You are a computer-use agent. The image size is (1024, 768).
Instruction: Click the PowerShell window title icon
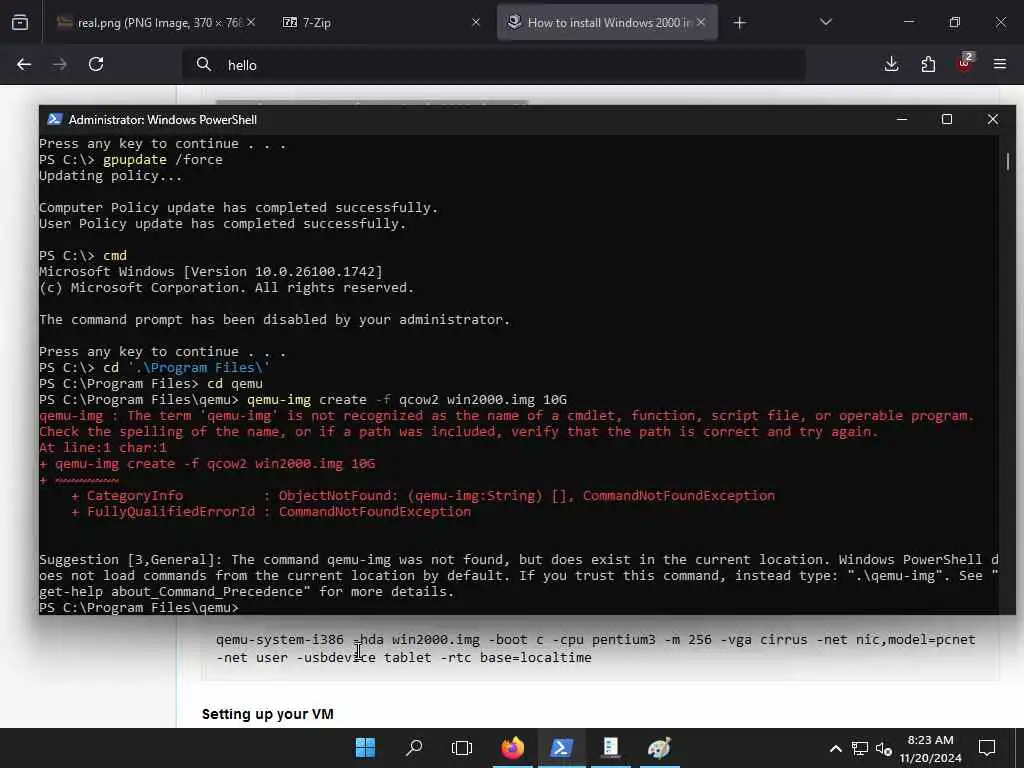(x=55, y=120)
